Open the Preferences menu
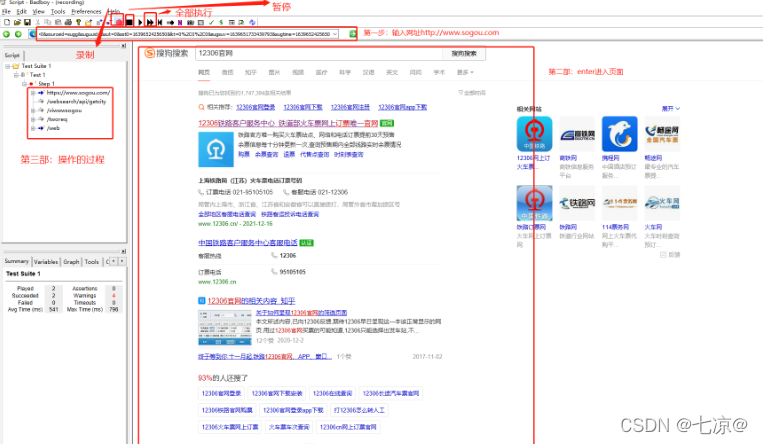 pos(86,11)
